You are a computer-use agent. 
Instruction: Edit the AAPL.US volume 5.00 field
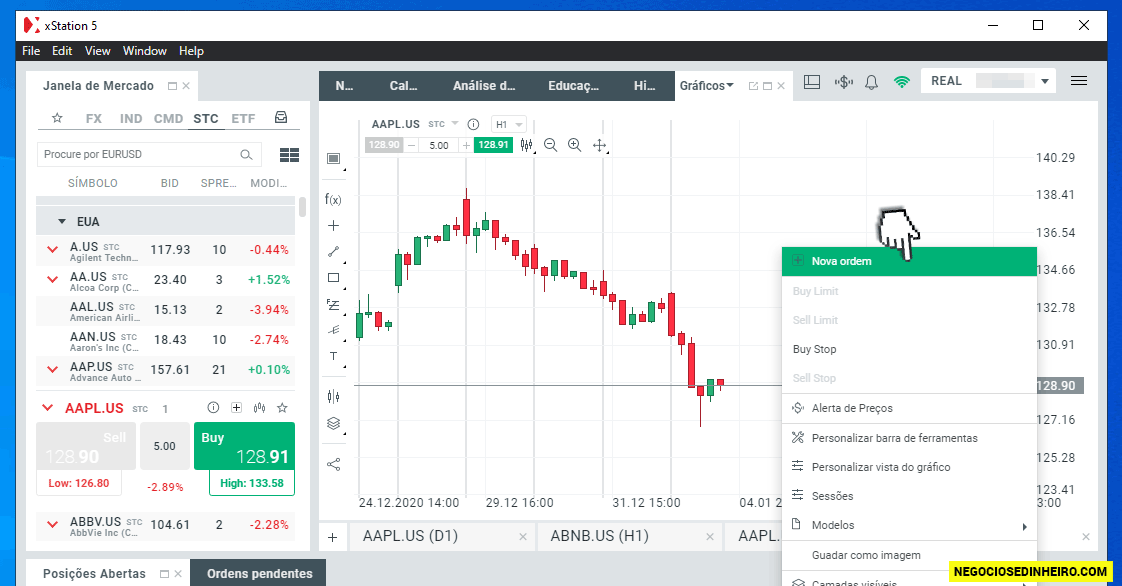tap(165, 446)
